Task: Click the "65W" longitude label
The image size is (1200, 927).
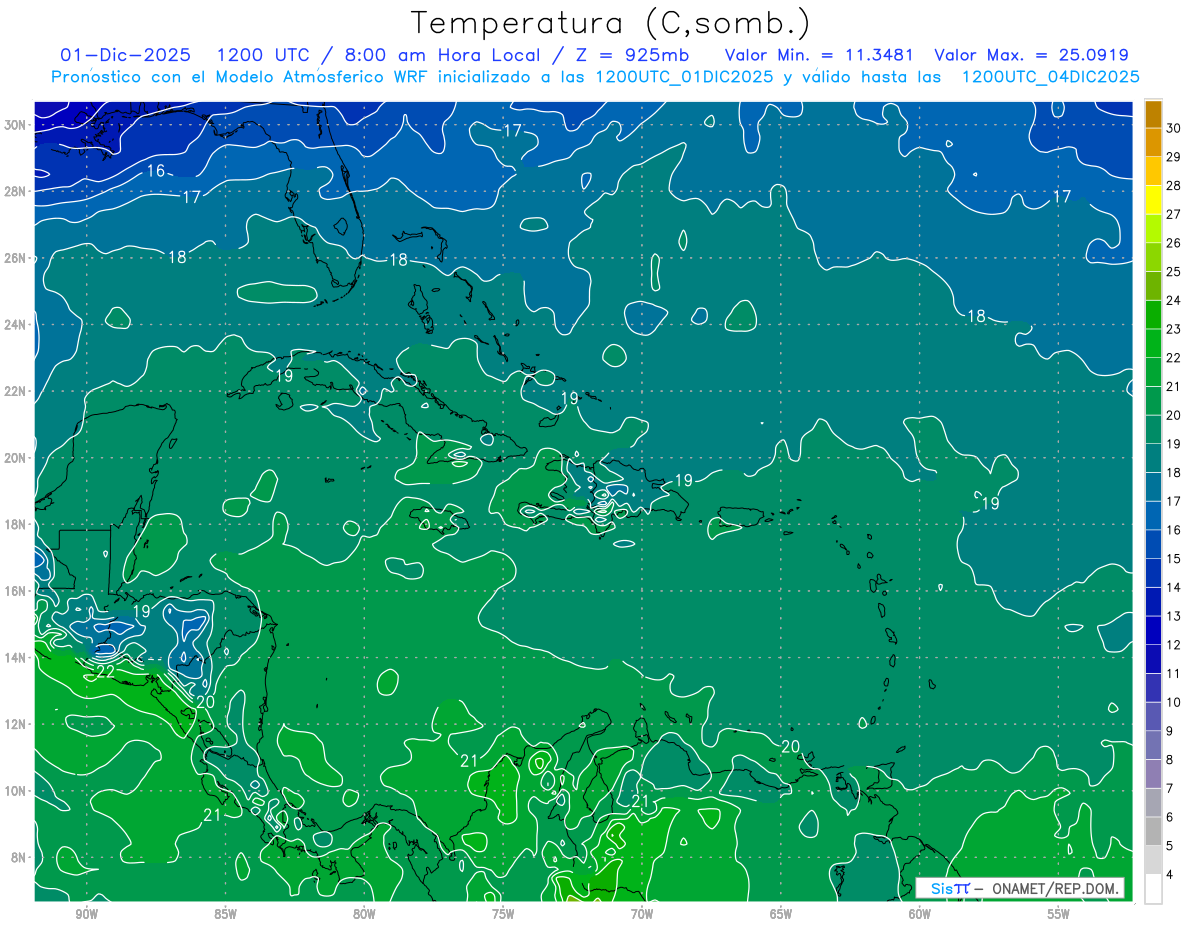Action: (x=781, y=914)
